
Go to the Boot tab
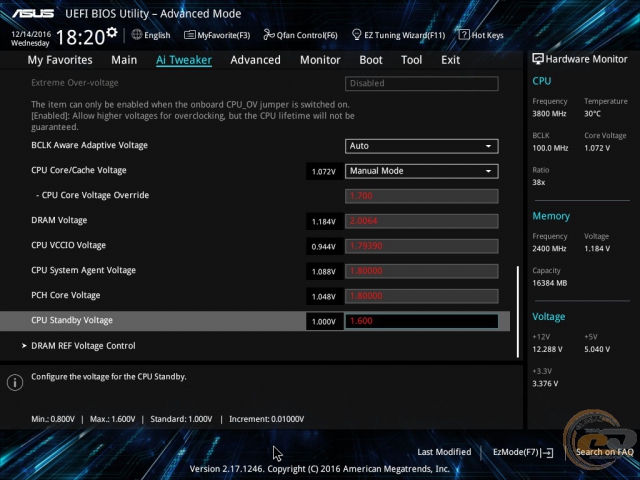click(x=371, y=60)
